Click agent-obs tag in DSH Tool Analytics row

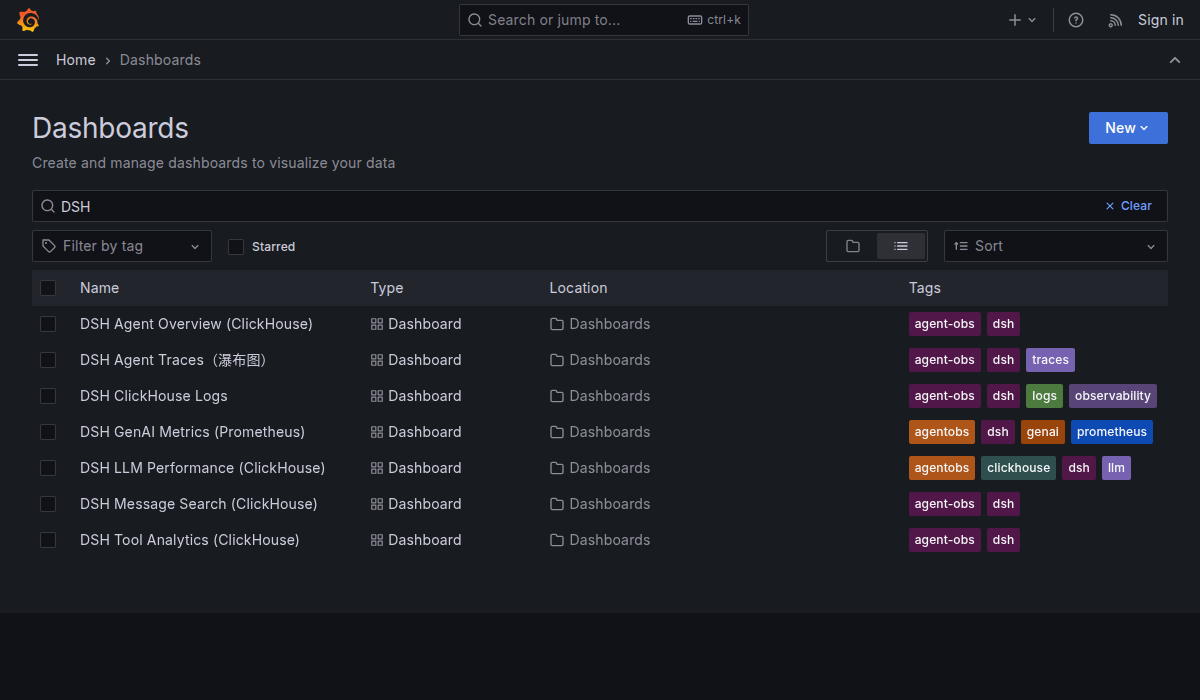[x=945, y=540]
